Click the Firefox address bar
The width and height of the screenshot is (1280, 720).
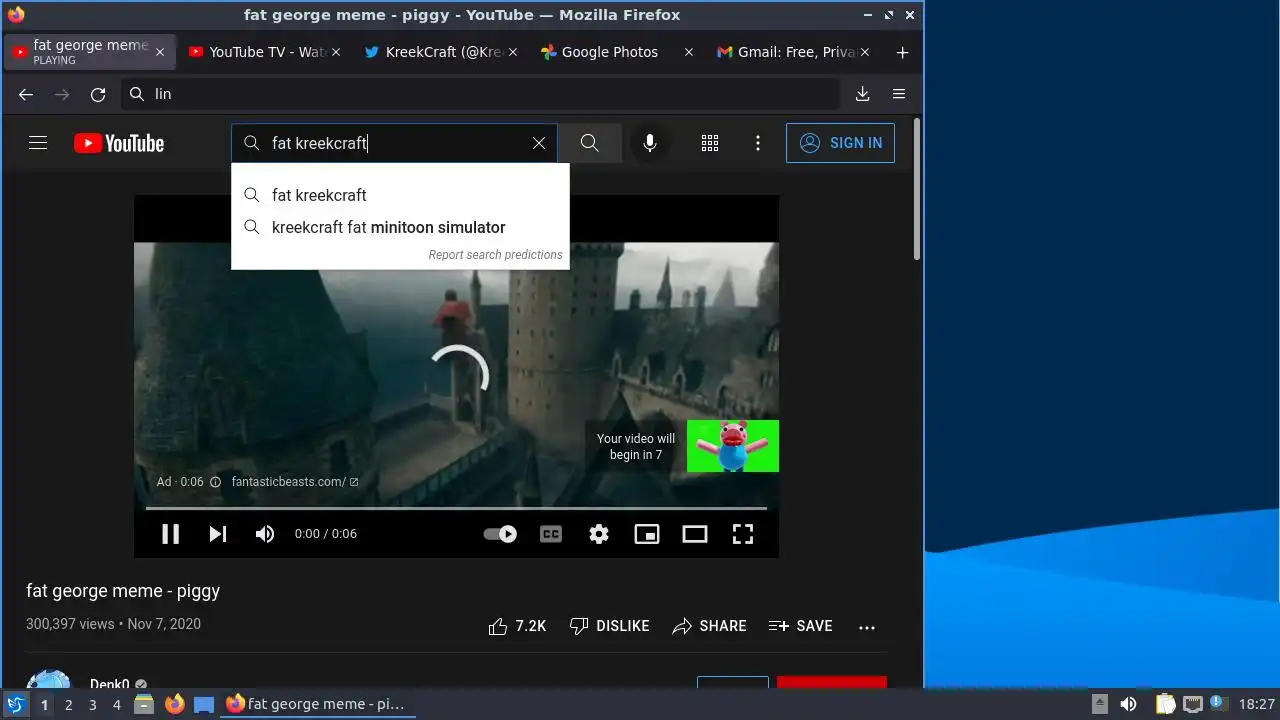pyautogui.click(x=480, y=94)
